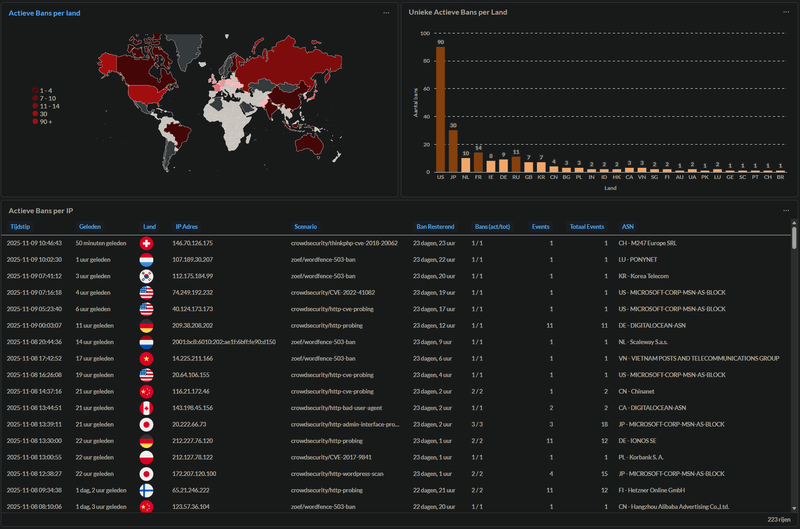Sort table by Scenario column

click(306, 226)
